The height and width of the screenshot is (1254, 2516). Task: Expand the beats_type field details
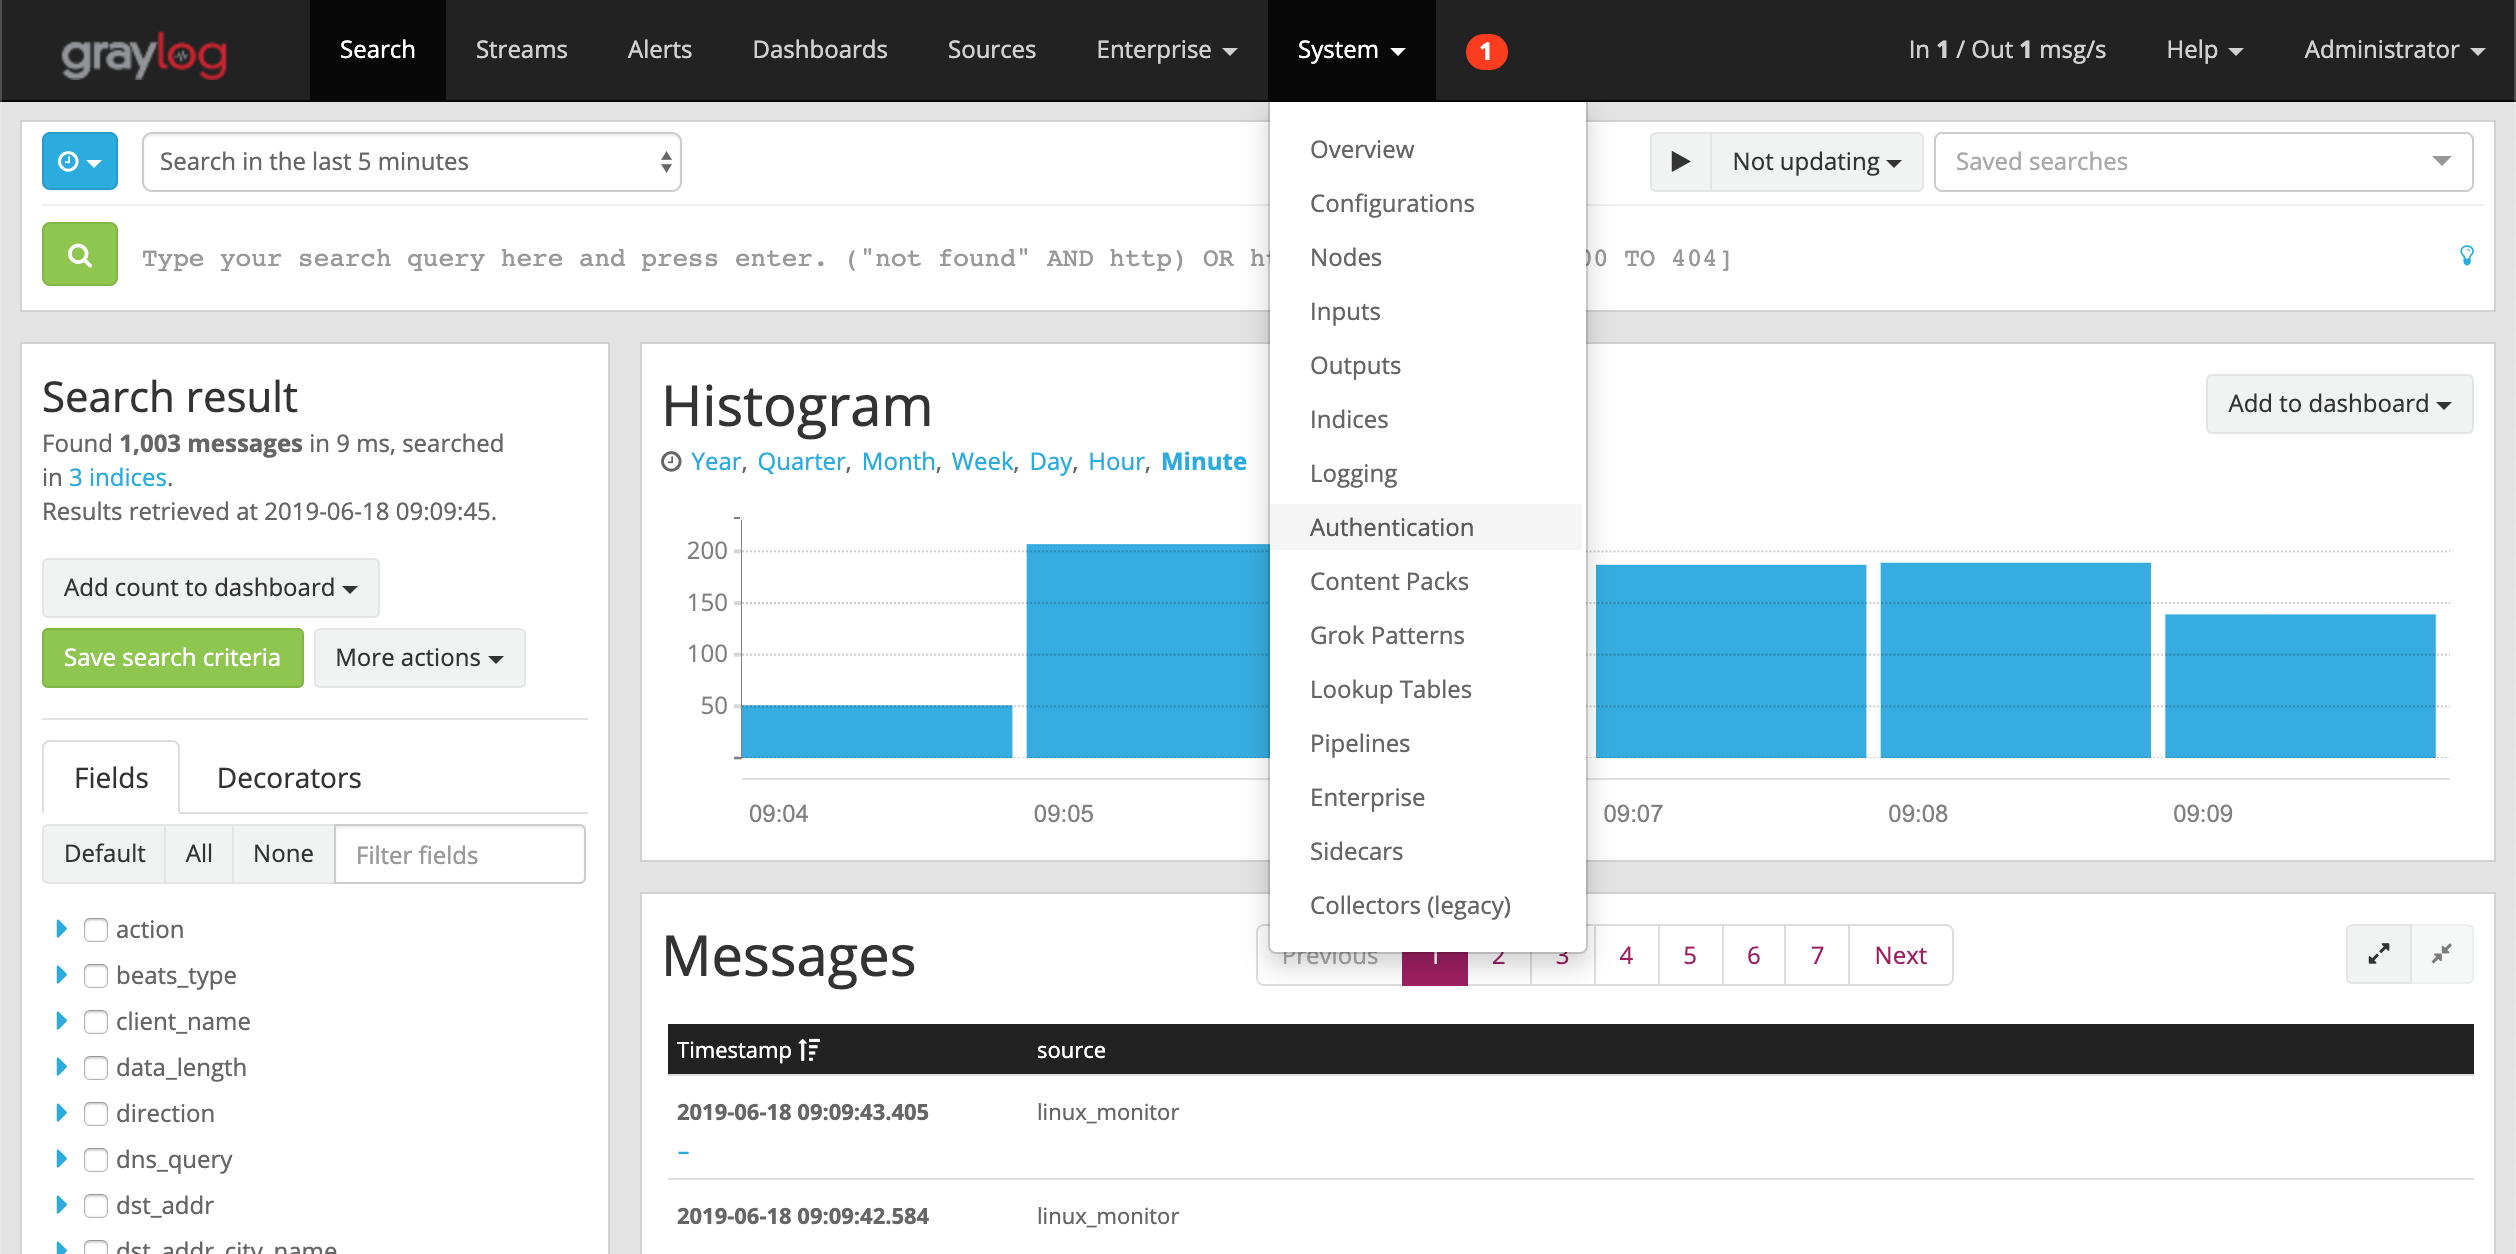point(61,975)
